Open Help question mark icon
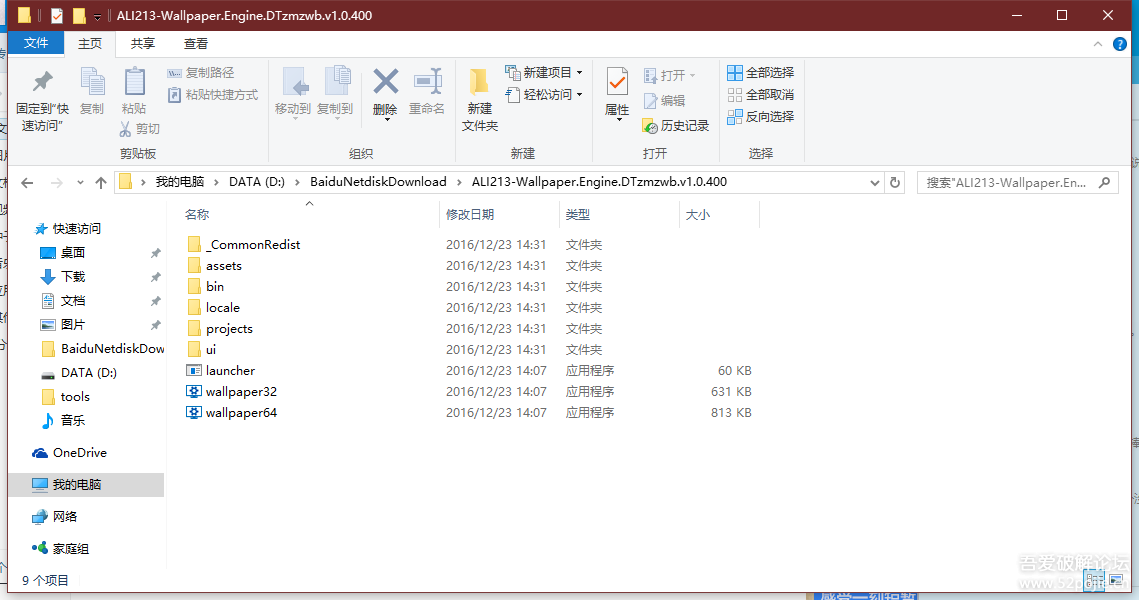The image size is (1139, 600). 1120,44
